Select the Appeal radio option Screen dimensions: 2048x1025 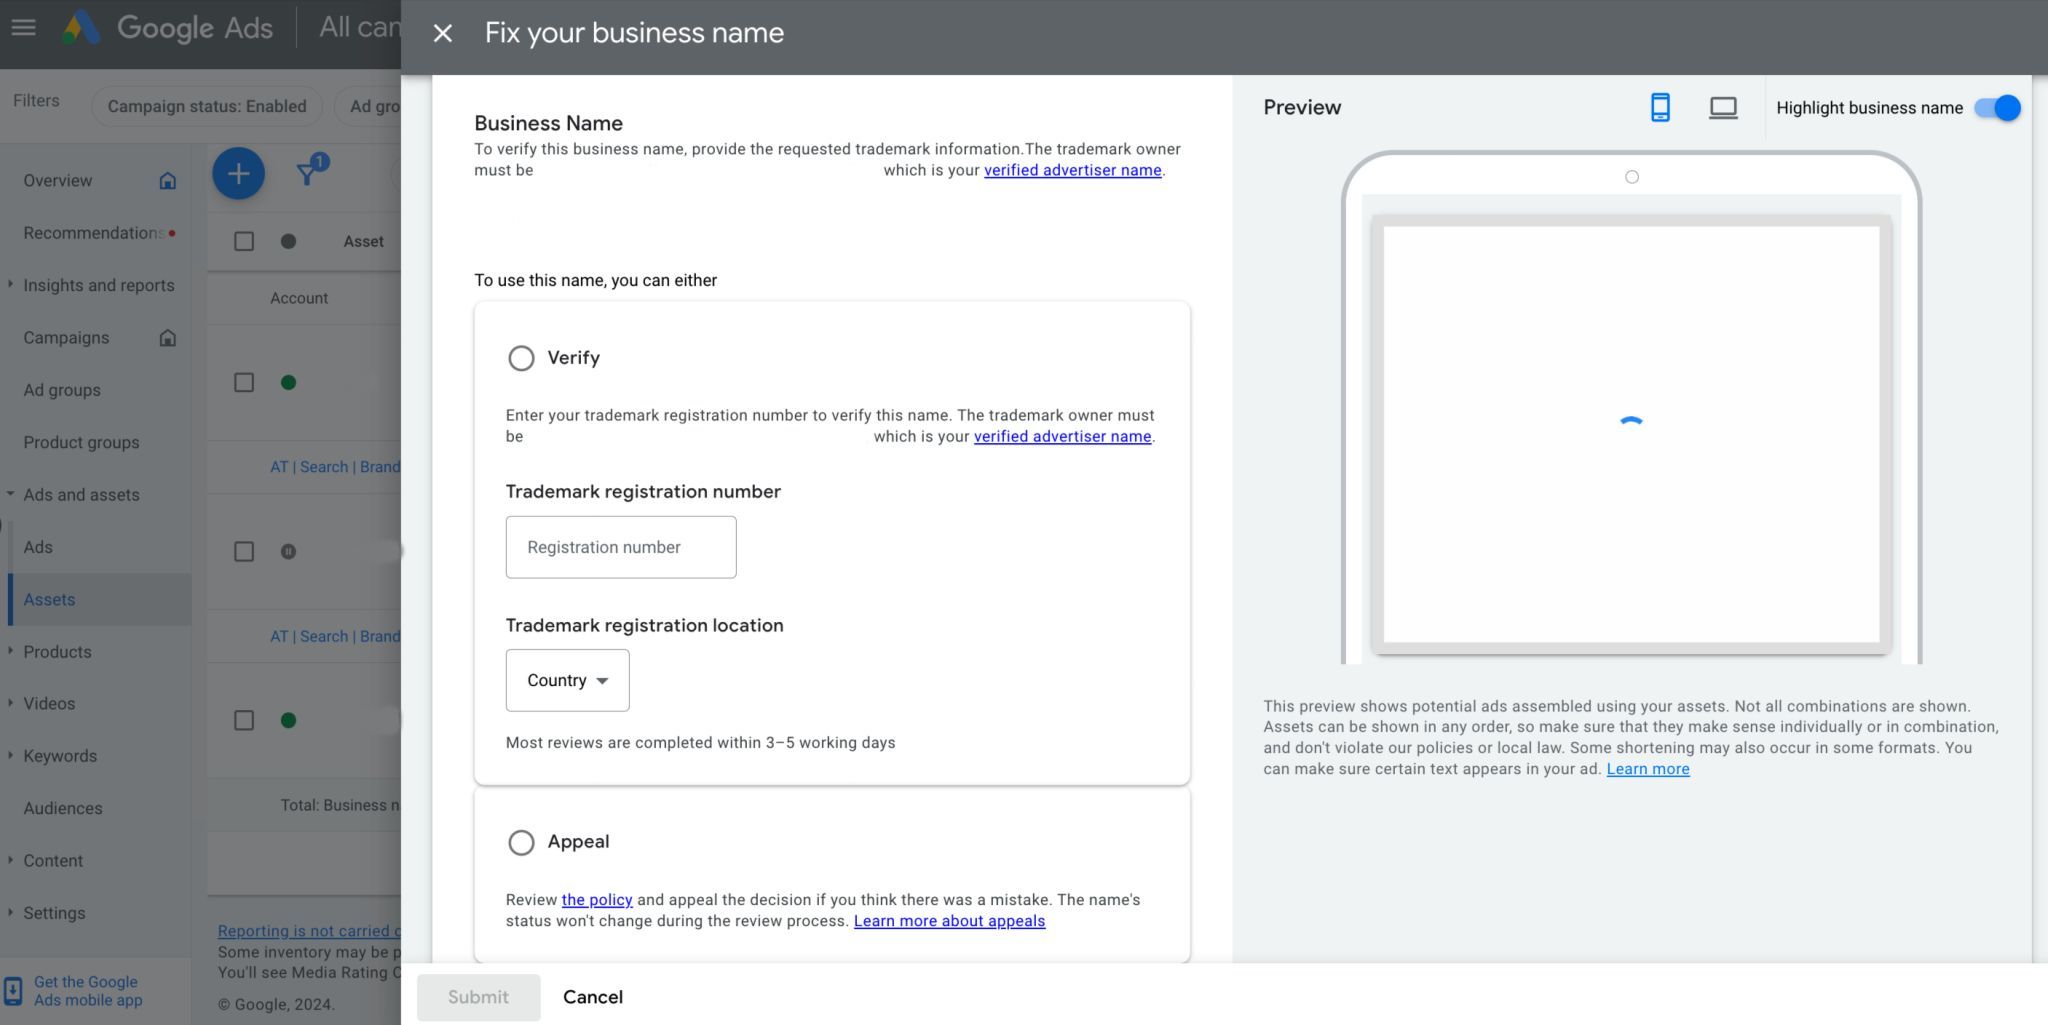click(x=521, y=842)
